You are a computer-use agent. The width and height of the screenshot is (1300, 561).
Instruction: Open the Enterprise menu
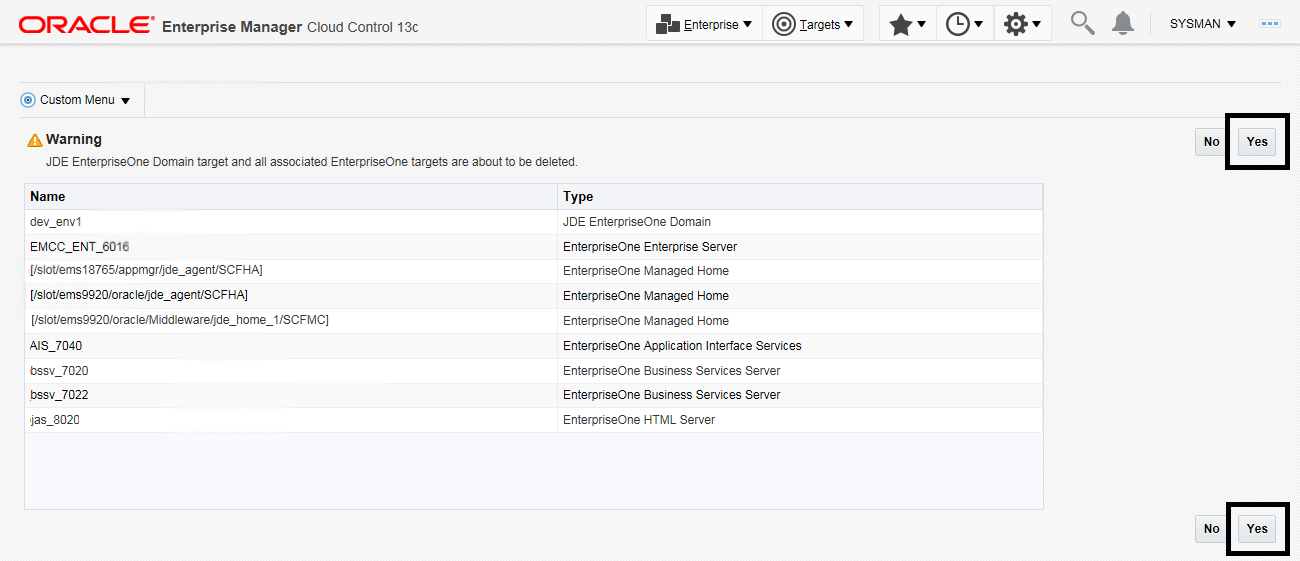pyautogui.click(x=704, y=24)
